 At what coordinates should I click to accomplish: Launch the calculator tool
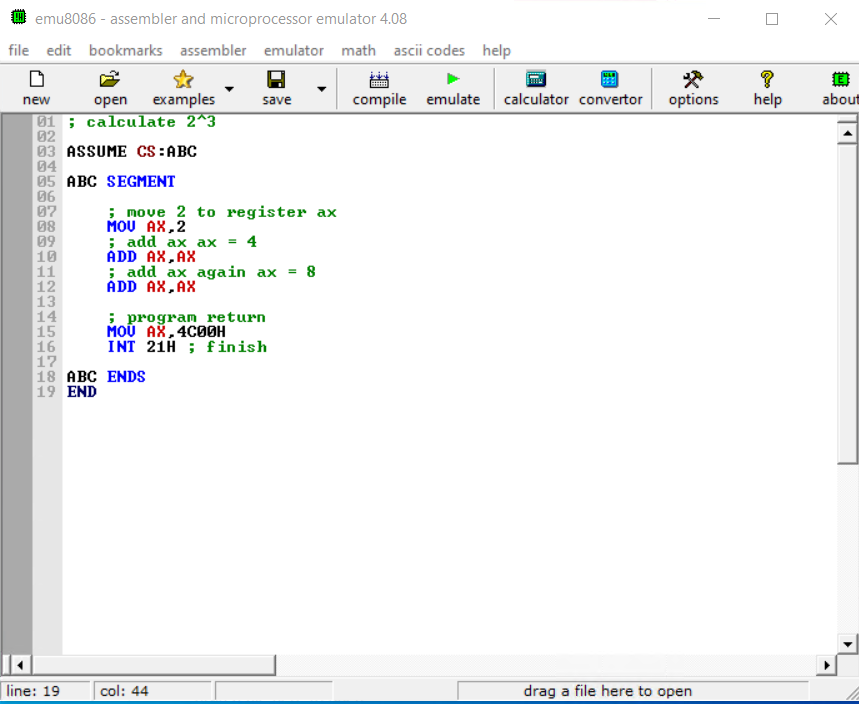coord(536,88)
